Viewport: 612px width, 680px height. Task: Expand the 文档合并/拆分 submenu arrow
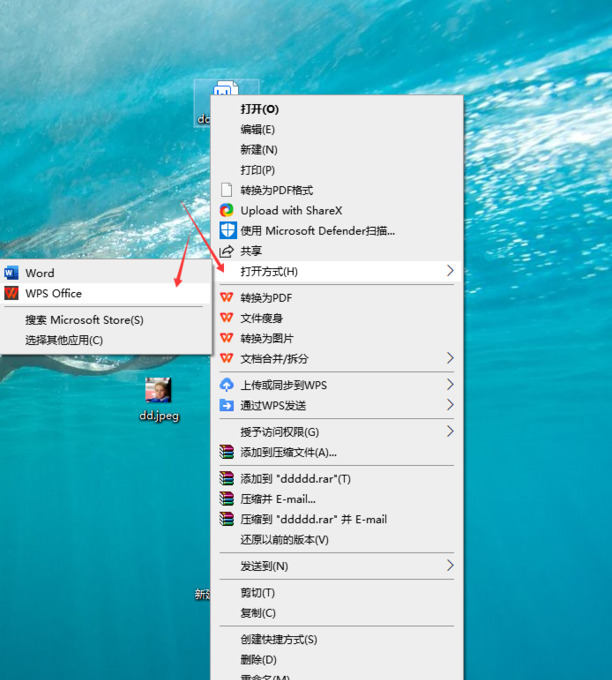450,358
